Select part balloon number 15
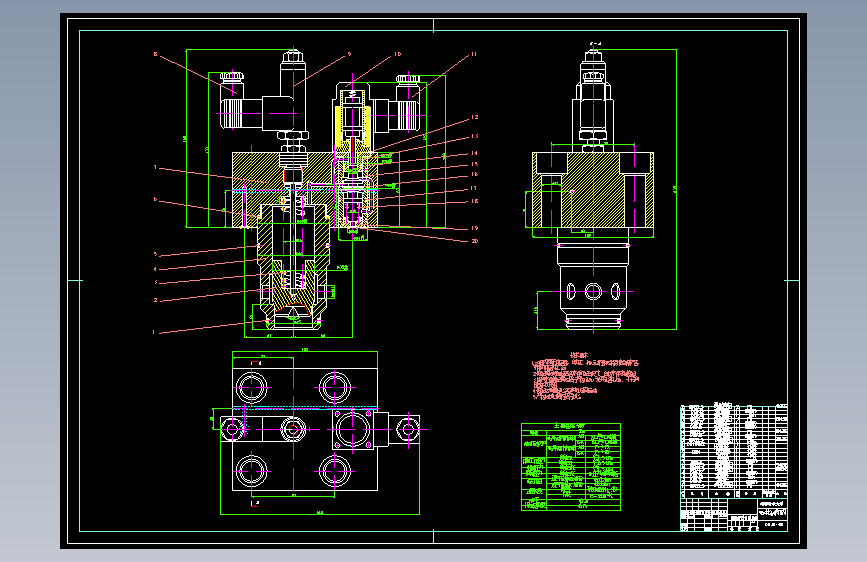This screenshot has height=562, width=867. tap(474, 164)
